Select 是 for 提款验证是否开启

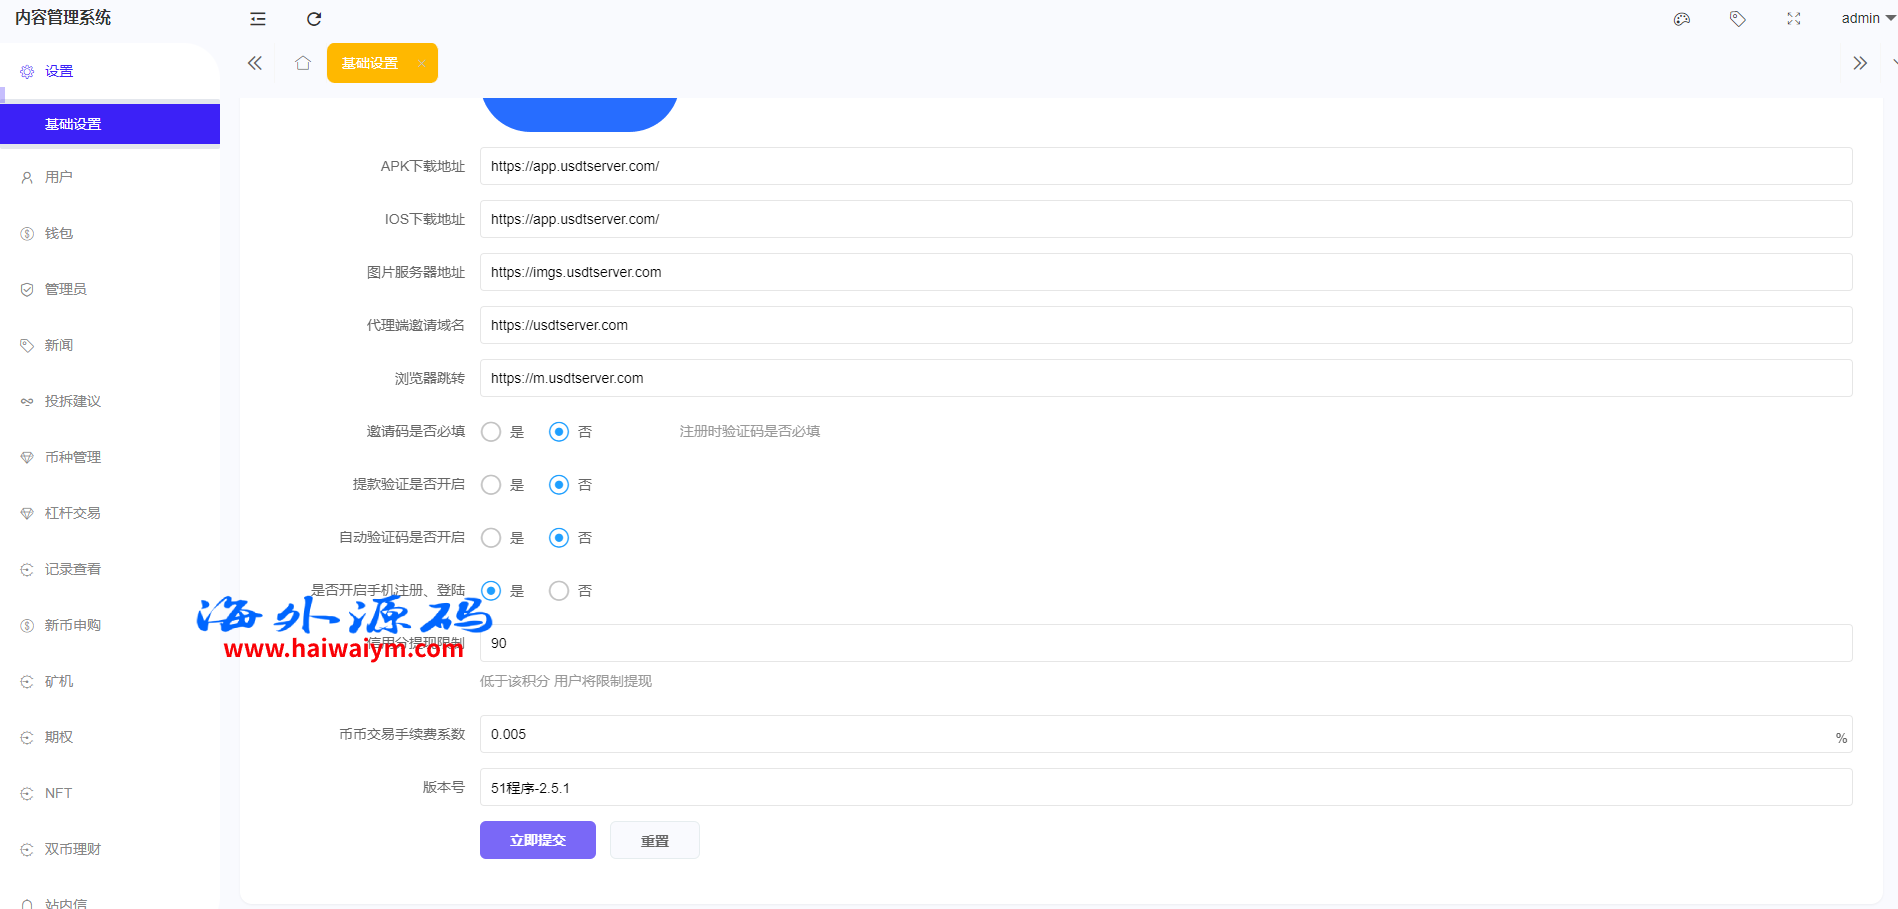point(491,485)
